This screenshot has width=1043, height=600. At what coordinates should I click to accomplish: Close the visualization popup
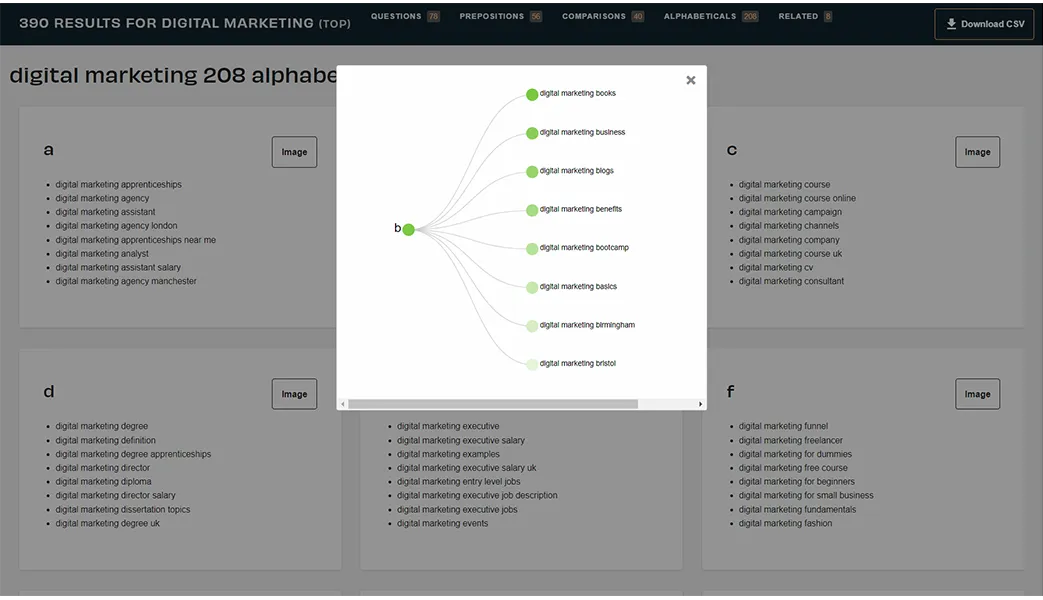[690, 80]
